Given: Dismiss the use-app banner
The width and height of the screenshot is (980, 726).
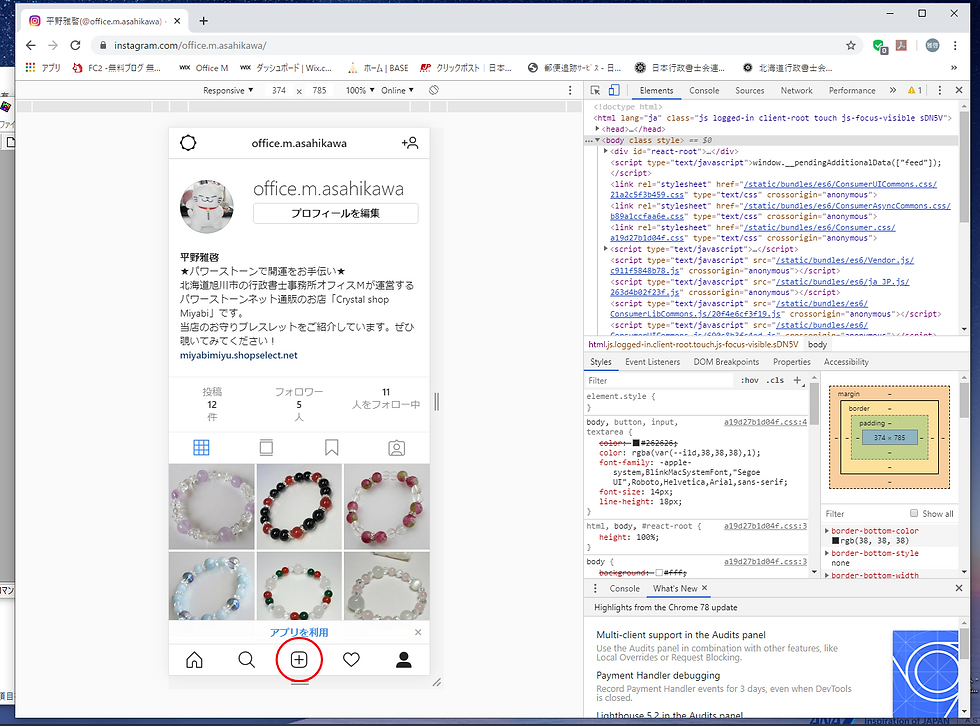Looking at the screenshot, I should coord(418,632).
